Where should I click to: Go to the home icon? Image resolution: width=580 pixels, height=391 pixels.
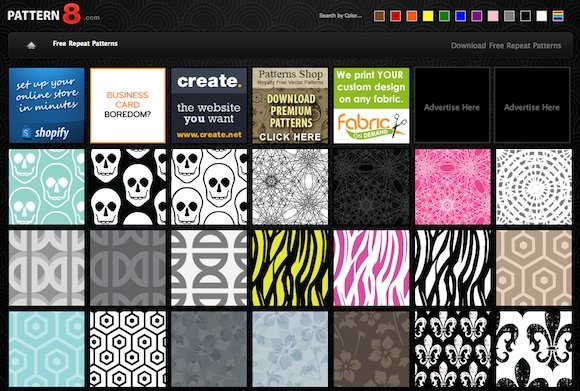tap(31, 45)
